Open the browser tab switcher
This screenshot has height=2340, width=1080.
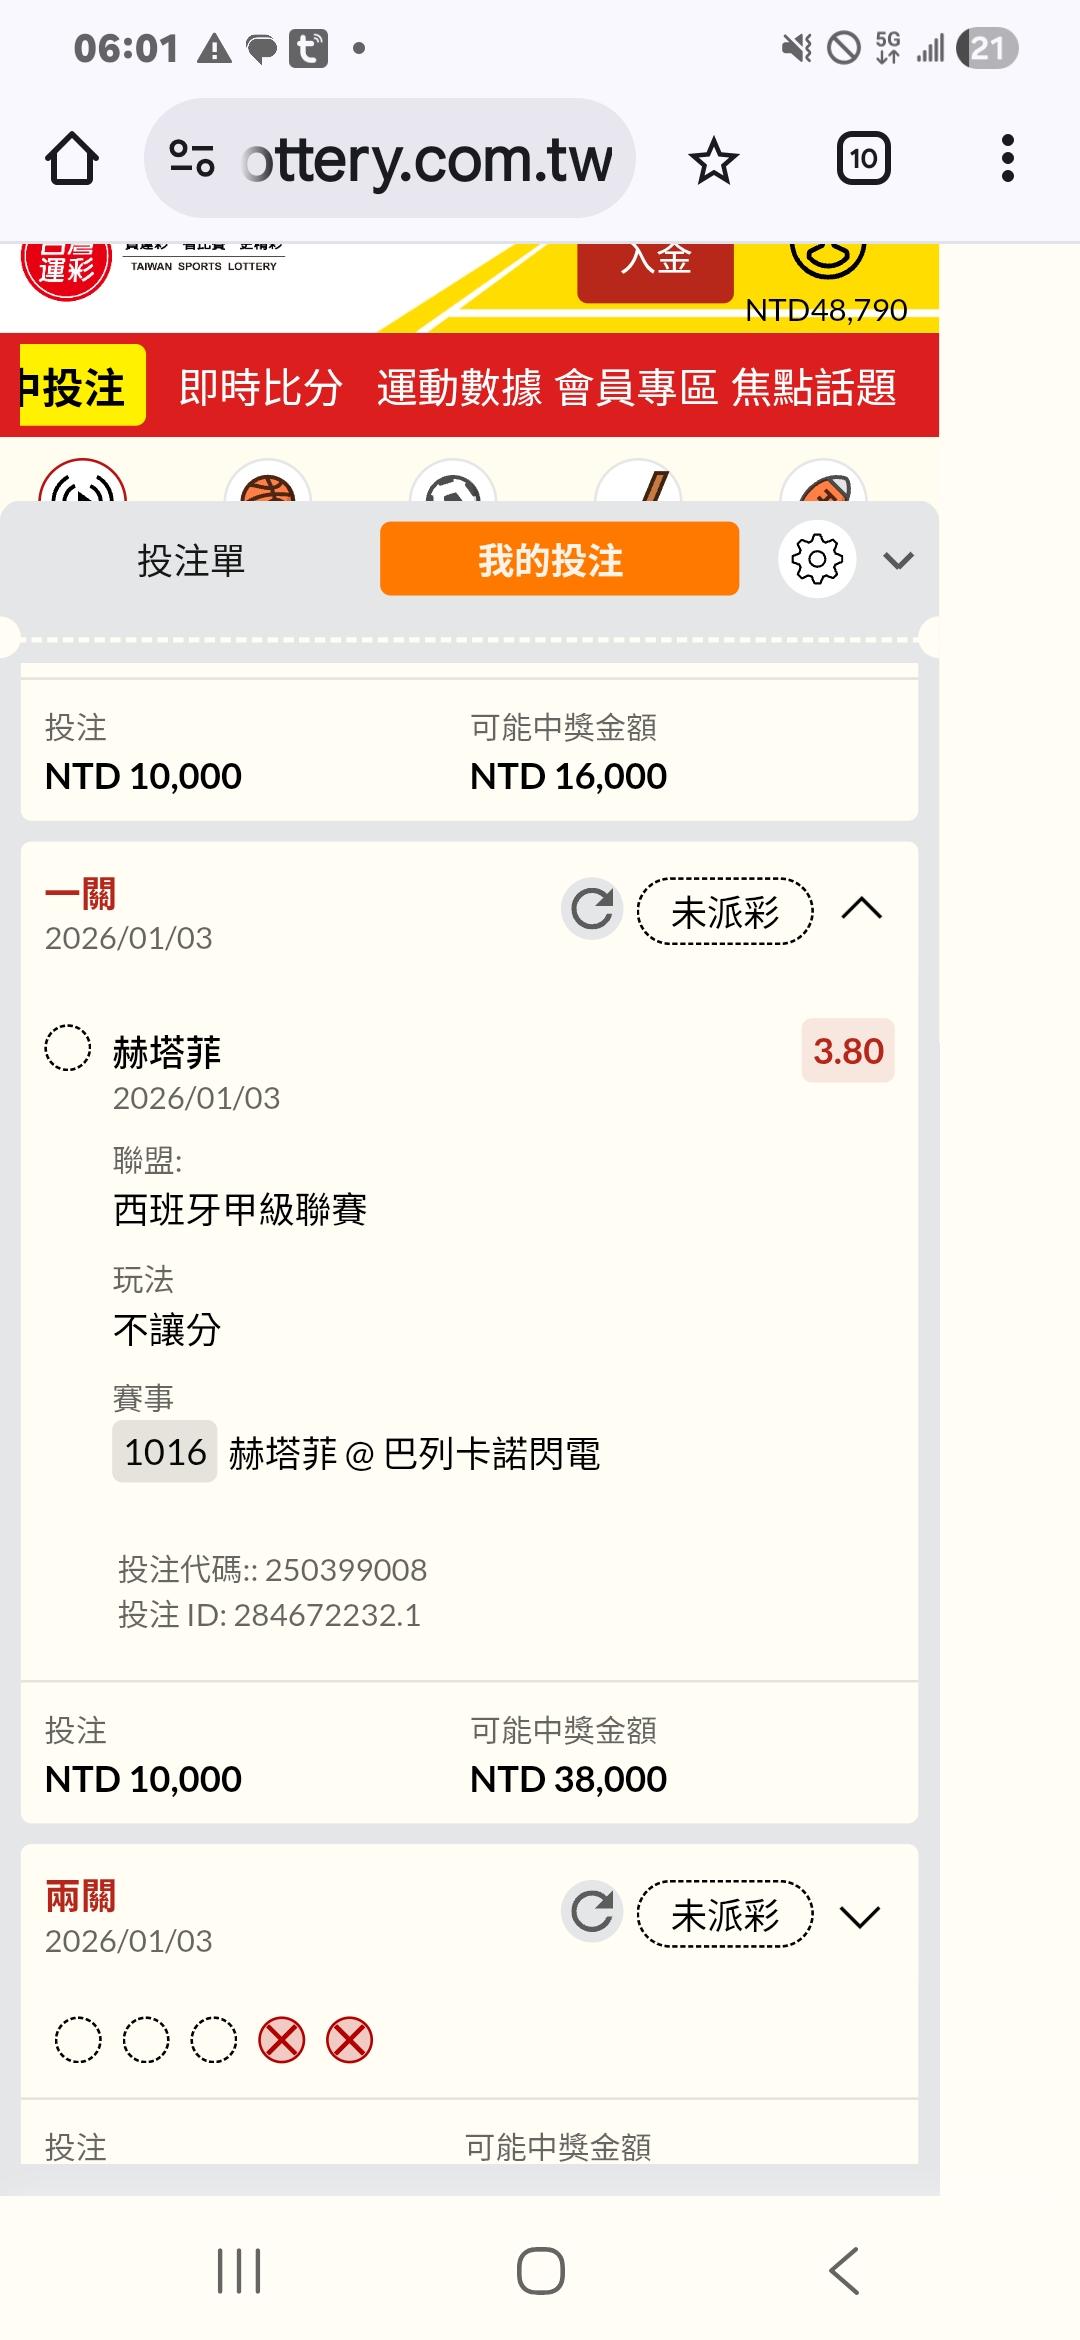[863, 159]
